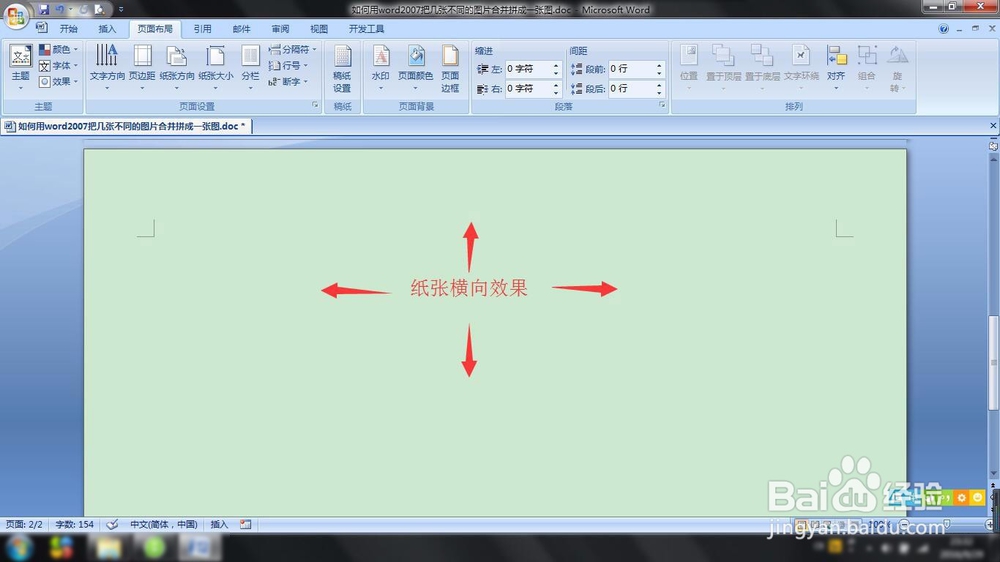The height and width of the screenshot is (562, 1000).
Task: Open the 纸张大小 paper size menu
Action: (x=216, y=66)
